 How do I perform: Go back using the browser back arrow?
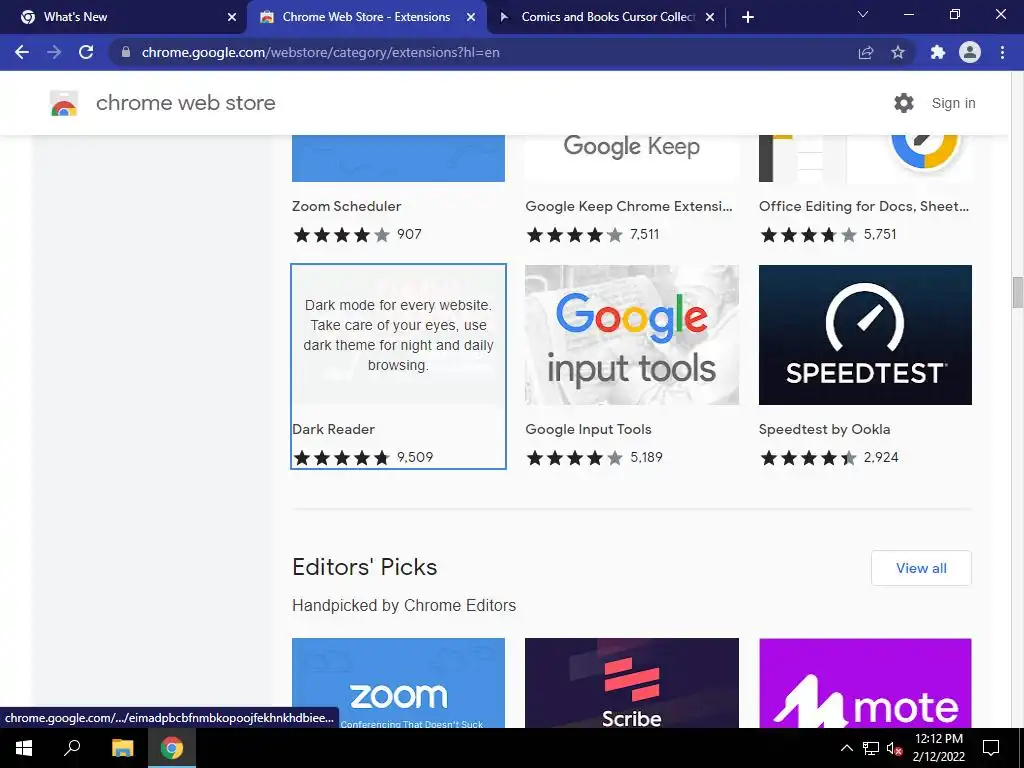click(22, 52)
